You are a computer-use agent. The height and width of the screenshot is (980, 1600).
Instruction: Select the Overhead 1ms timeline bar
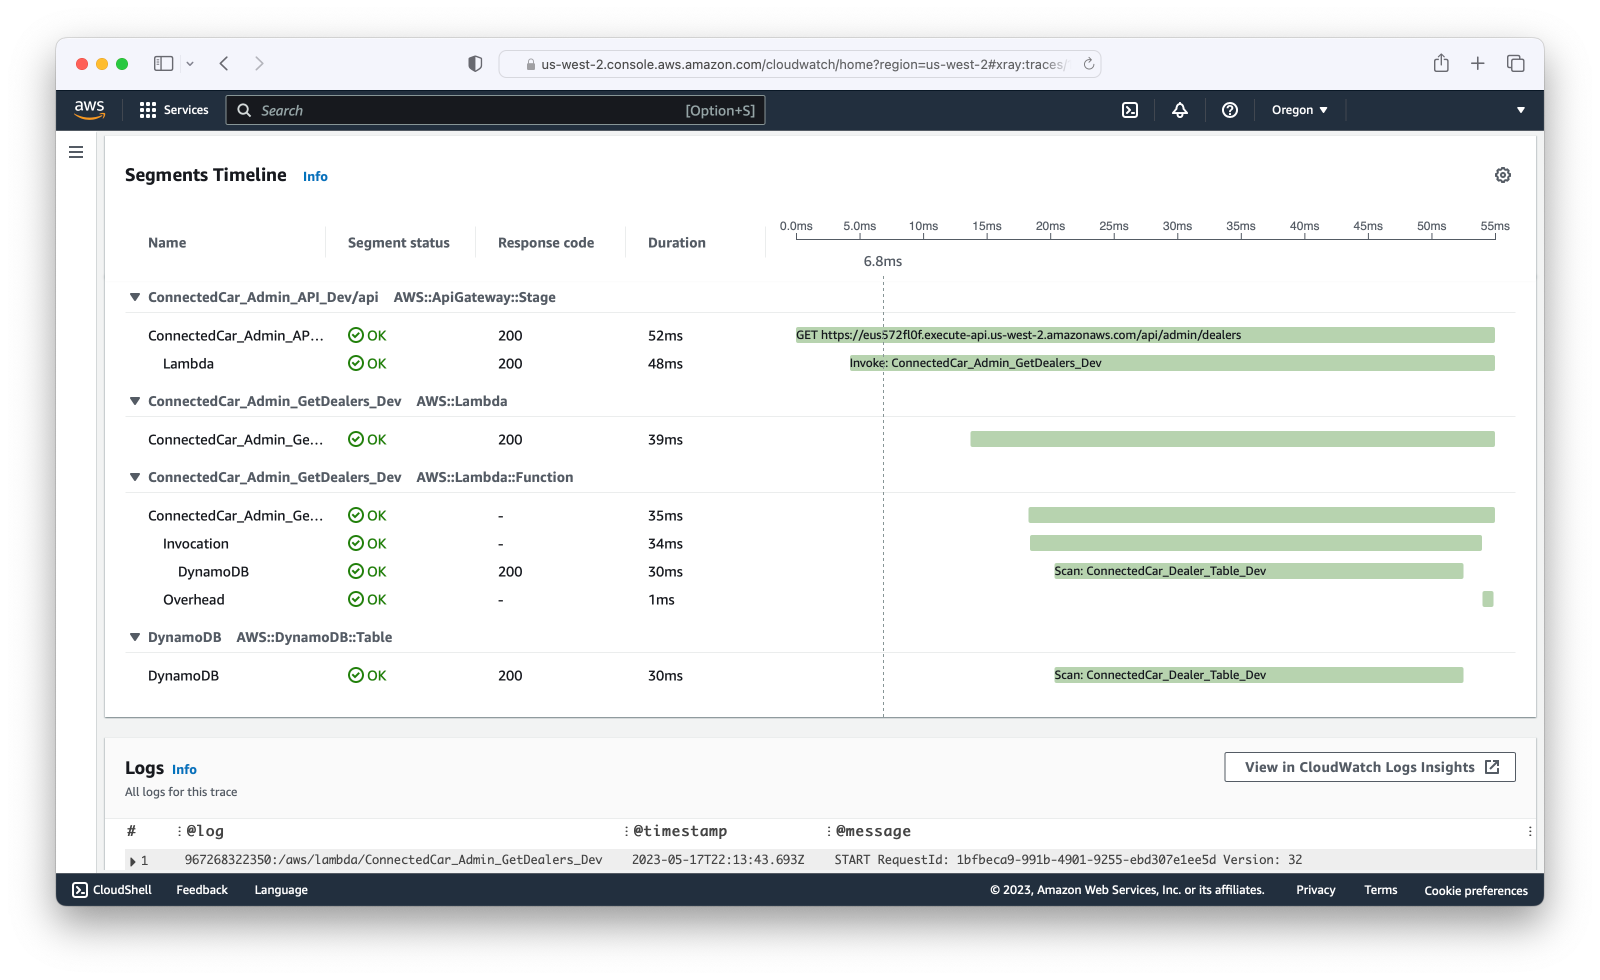pyautogui.click(x=1488, y=599)
